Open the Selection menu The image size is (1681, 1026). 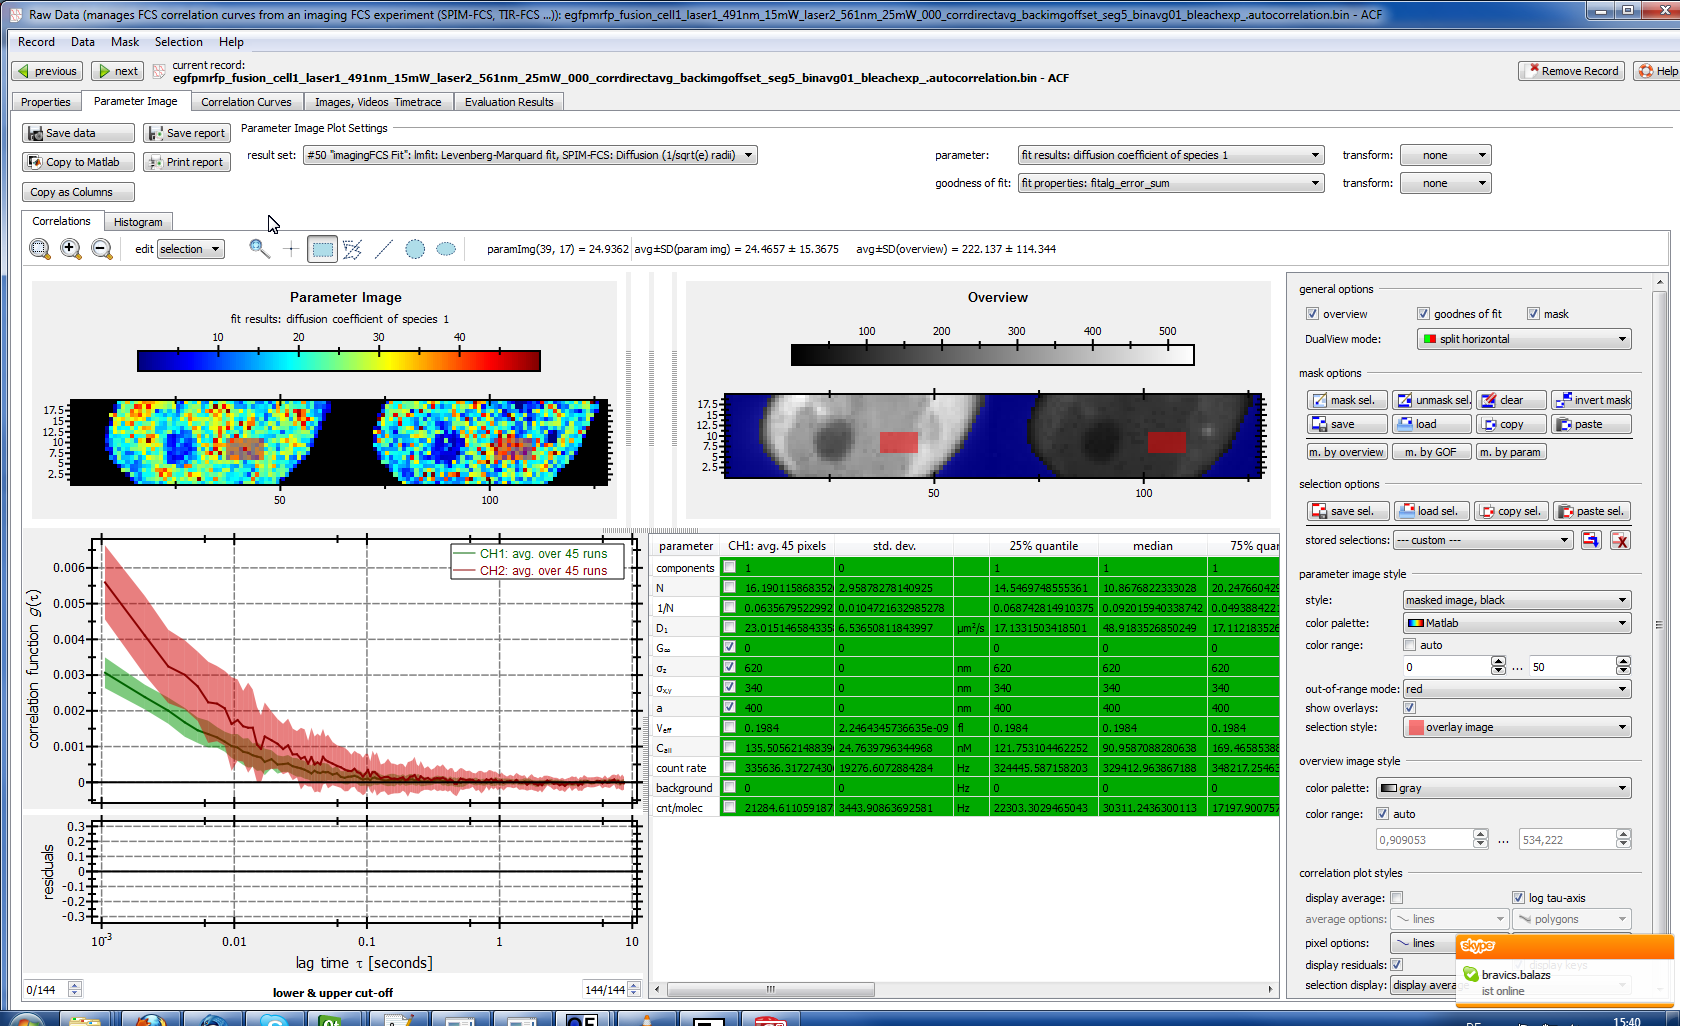[178, 42]
